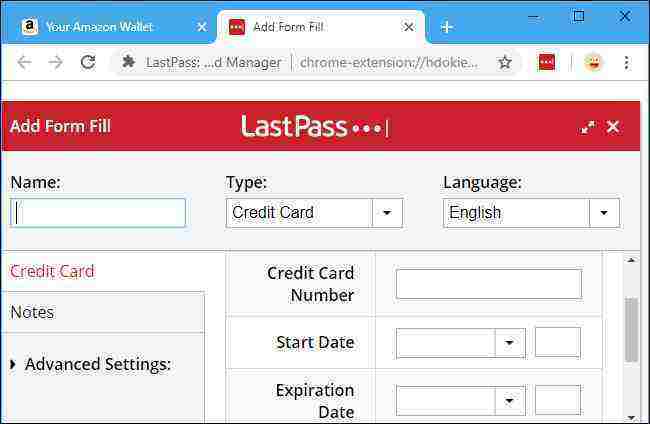The height and width of the screenshot is (424, 650).
Task: Reload the page with the refresh icon
Action: coord(88,63)
